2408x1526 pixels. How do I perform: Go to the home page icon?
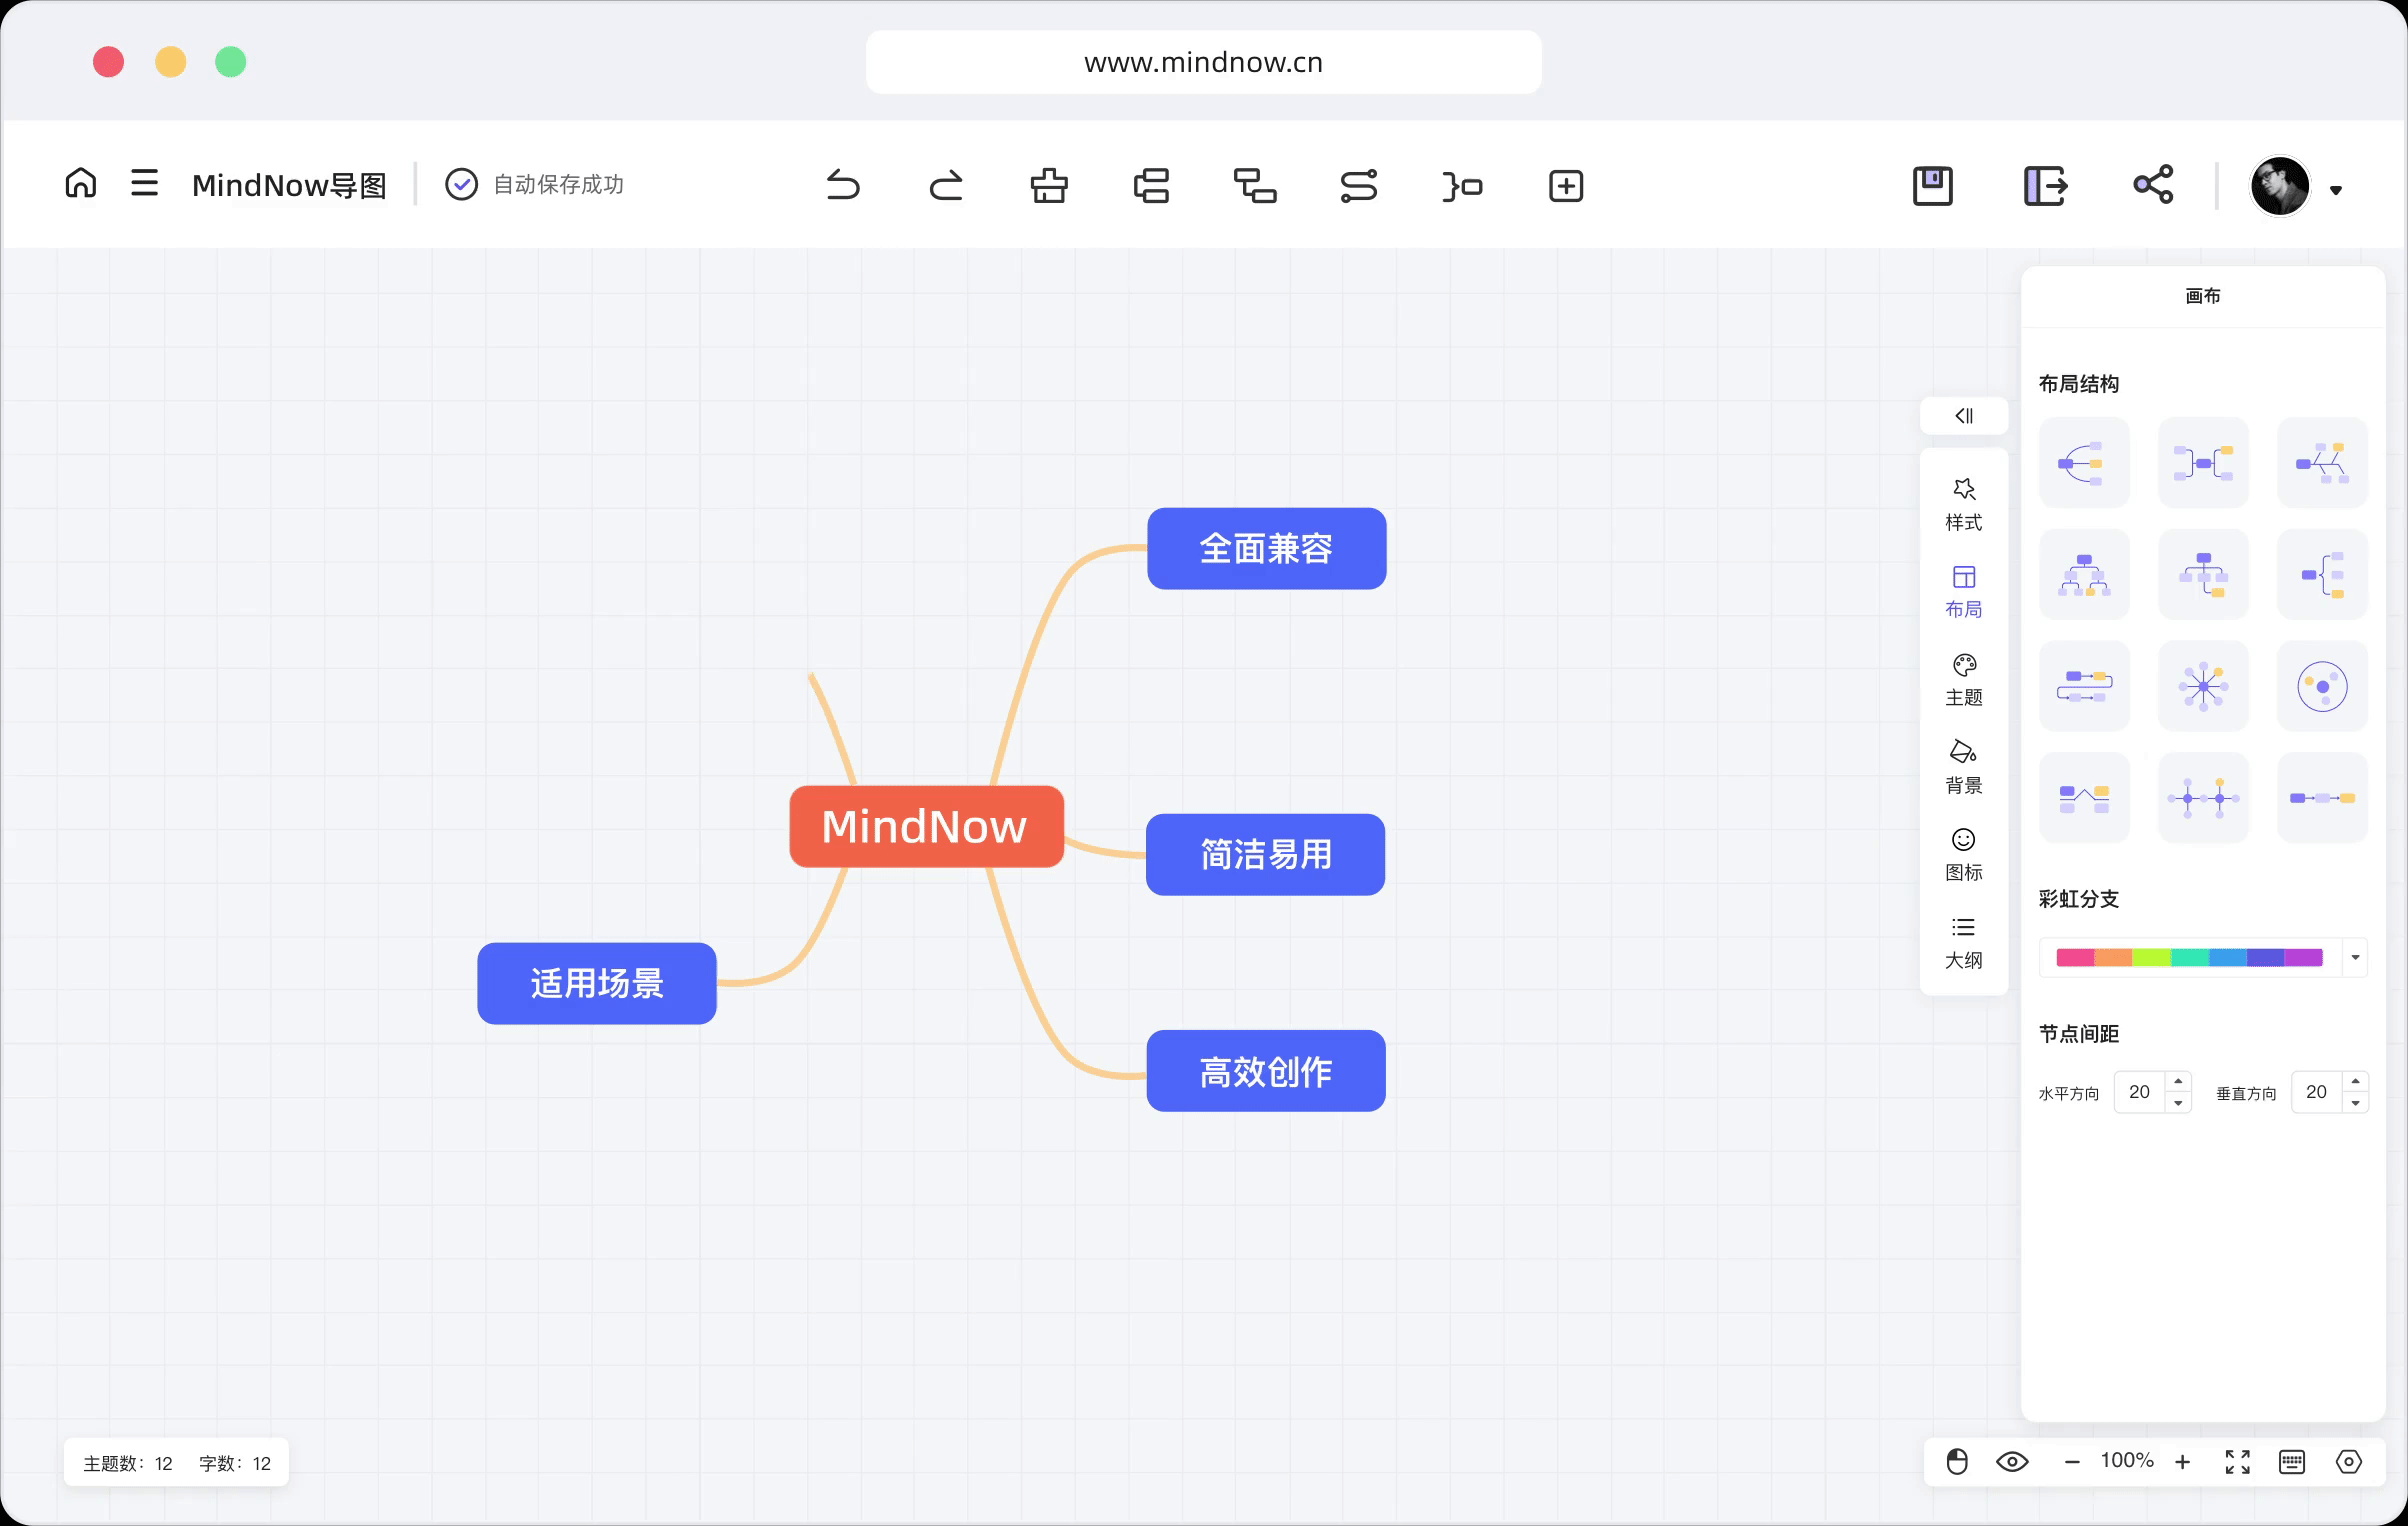pos(81,183)
